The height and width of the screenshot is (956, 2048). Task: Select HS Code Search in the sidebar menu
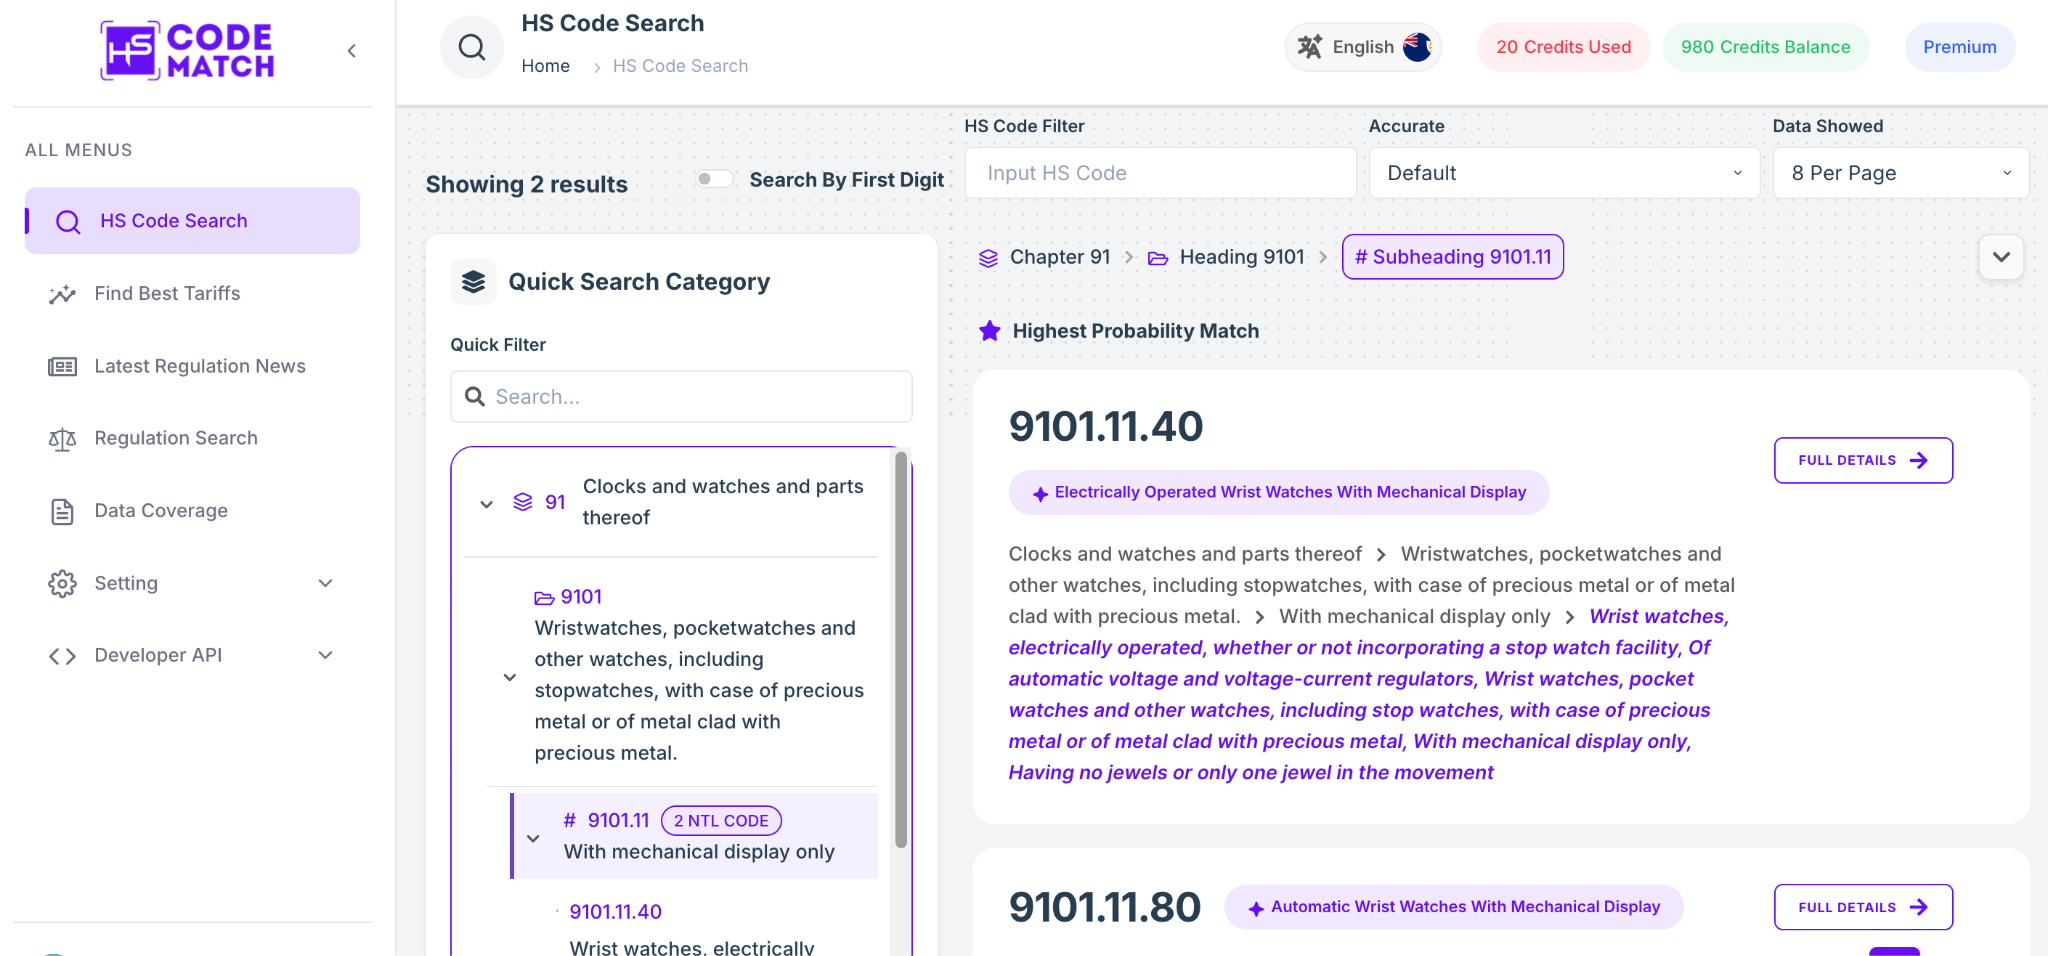pos(192,221)
